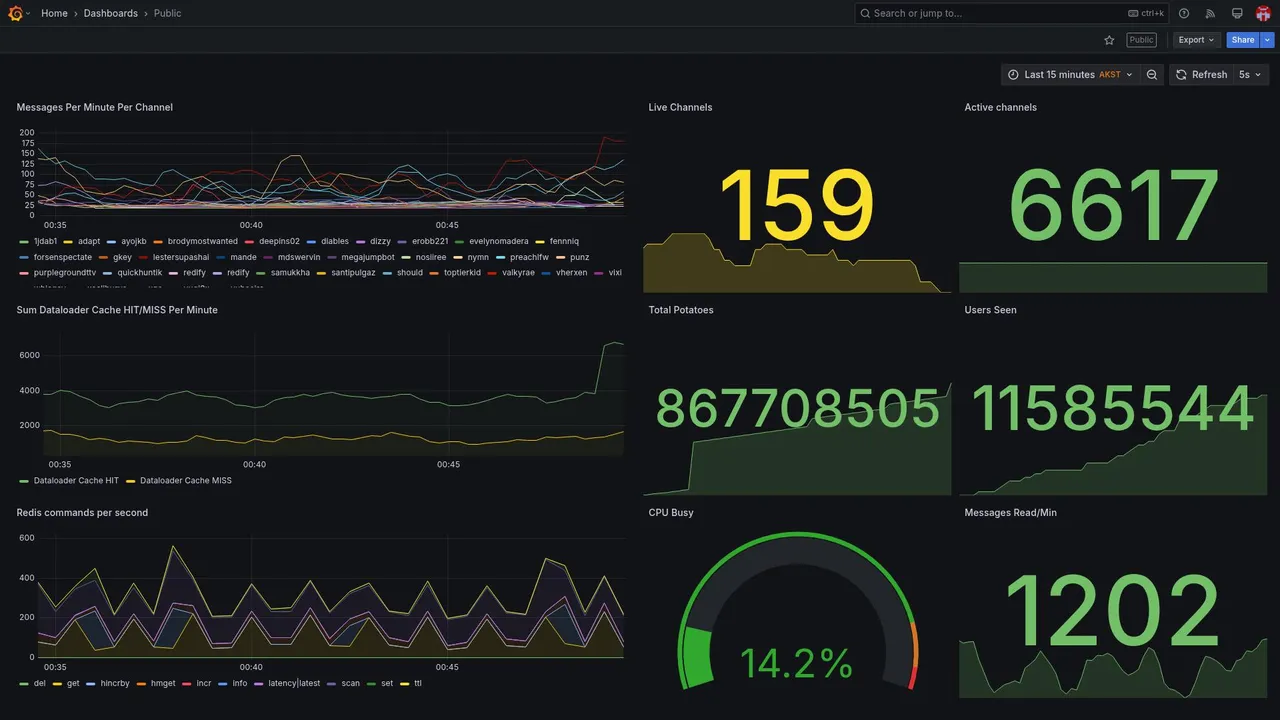Expand the 5s refresh interval dropdown
Viewport: 1280px width, 720px height.
(x=1250, y=75)
